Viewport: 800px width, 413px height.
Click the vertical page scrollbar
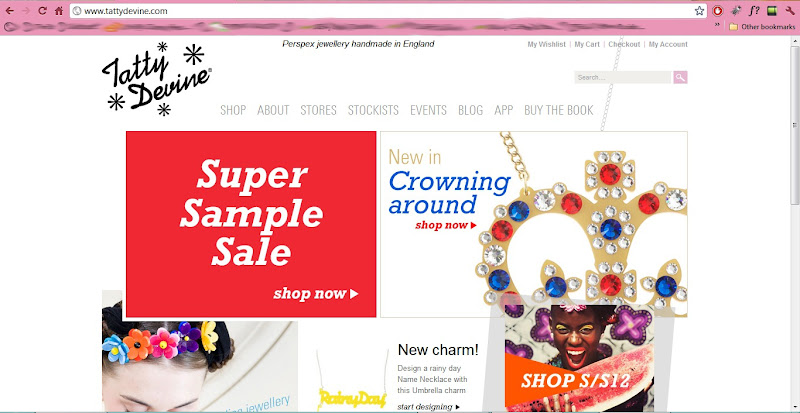[x=794, y=123]
